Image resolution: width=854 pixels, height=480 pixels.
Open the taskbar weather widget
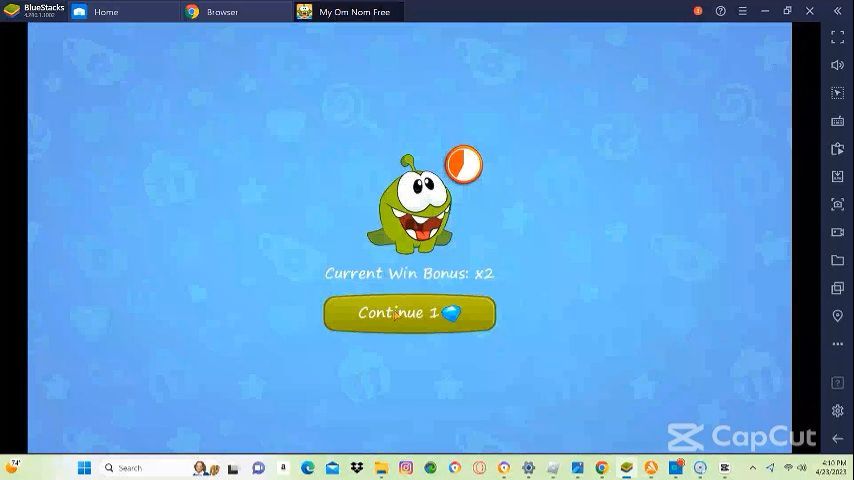tap(13, 467)
